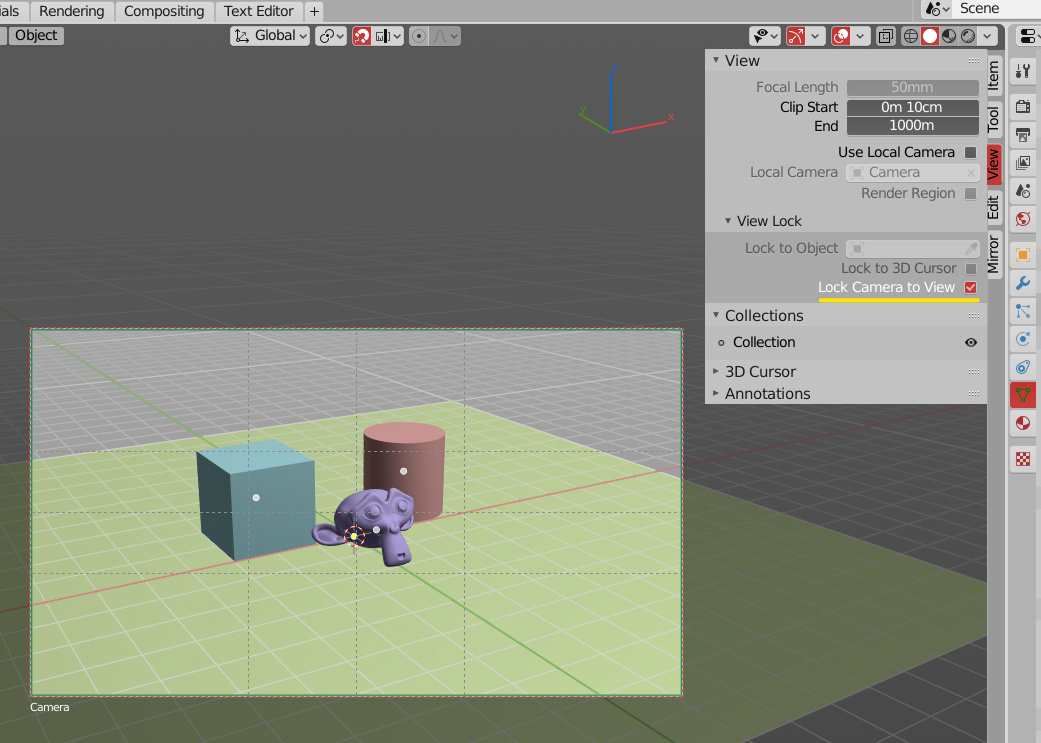Open the overlays options dropdown arrow
The width and height of the screenshot is (1041, 743).
[861, 36]
